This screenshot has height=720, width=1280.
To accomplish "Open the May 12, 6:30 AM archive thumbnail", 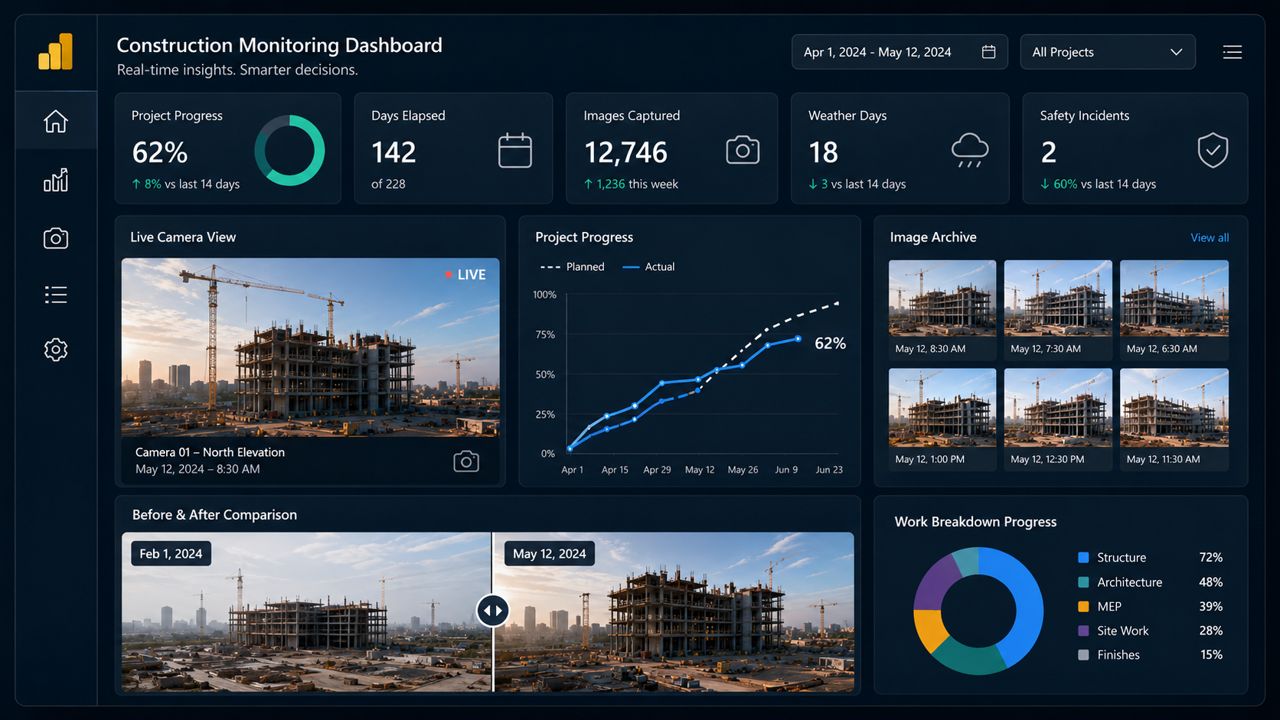I will 1174,310.
